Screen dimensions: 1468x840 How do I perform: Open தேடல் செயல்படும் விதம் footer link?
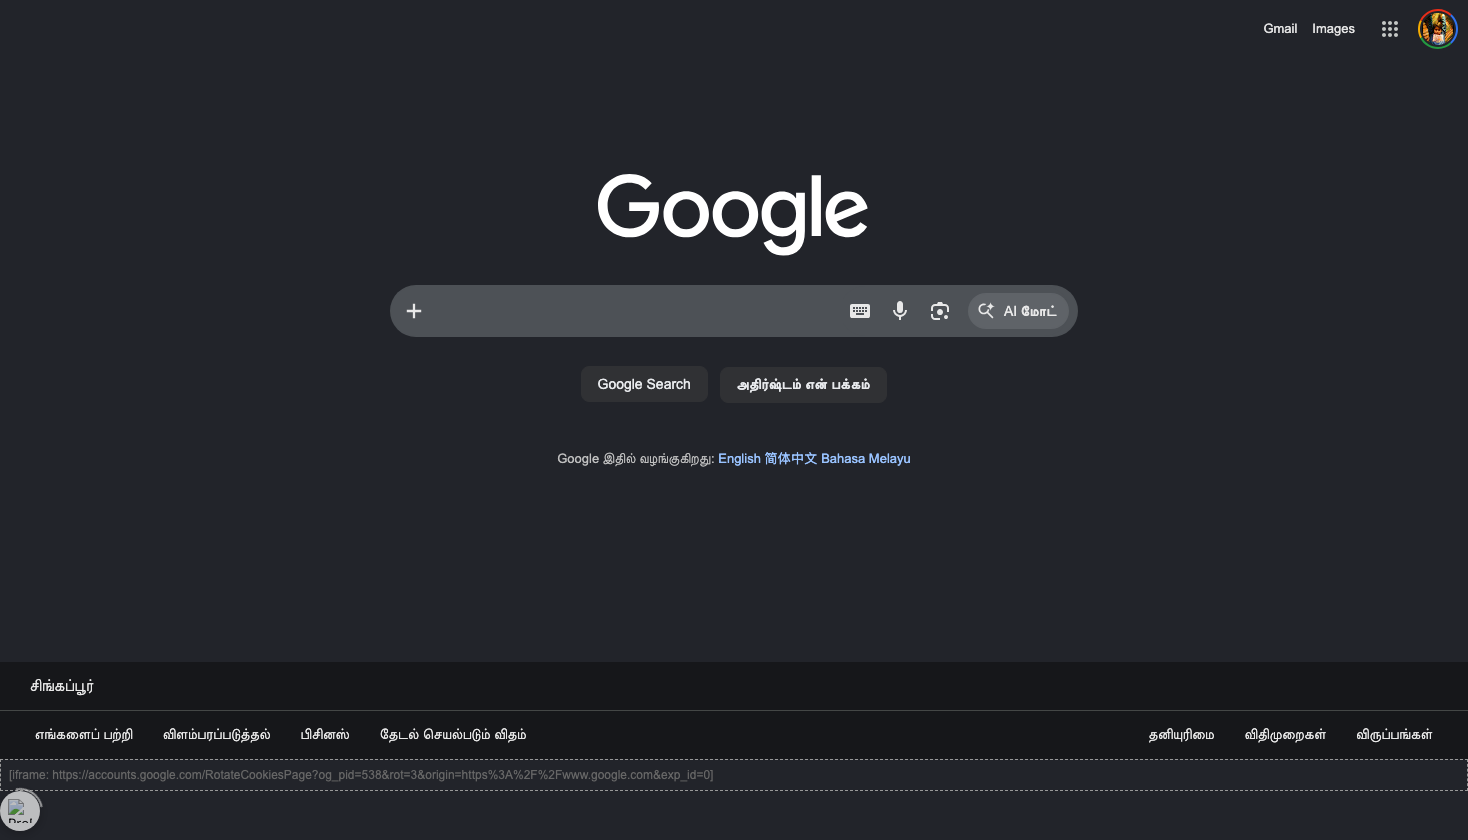pyautogui.click(x=453, y=735)
